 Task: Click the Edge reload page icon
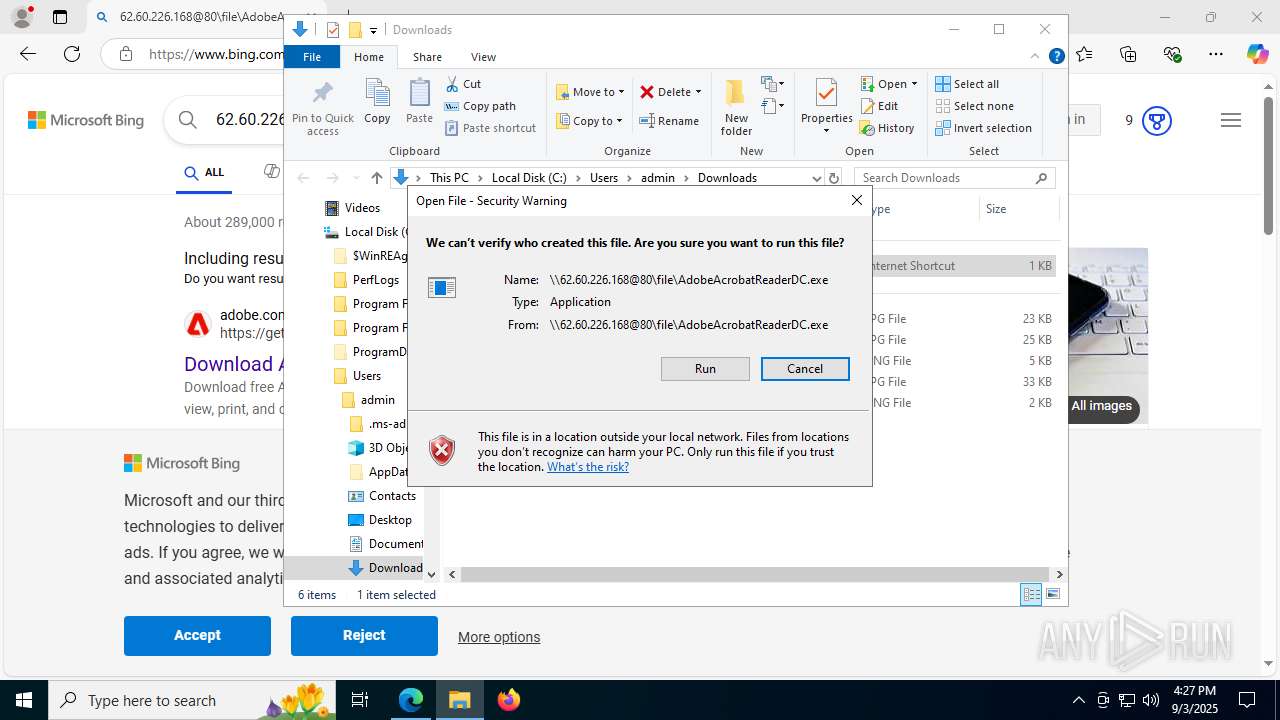71,54
